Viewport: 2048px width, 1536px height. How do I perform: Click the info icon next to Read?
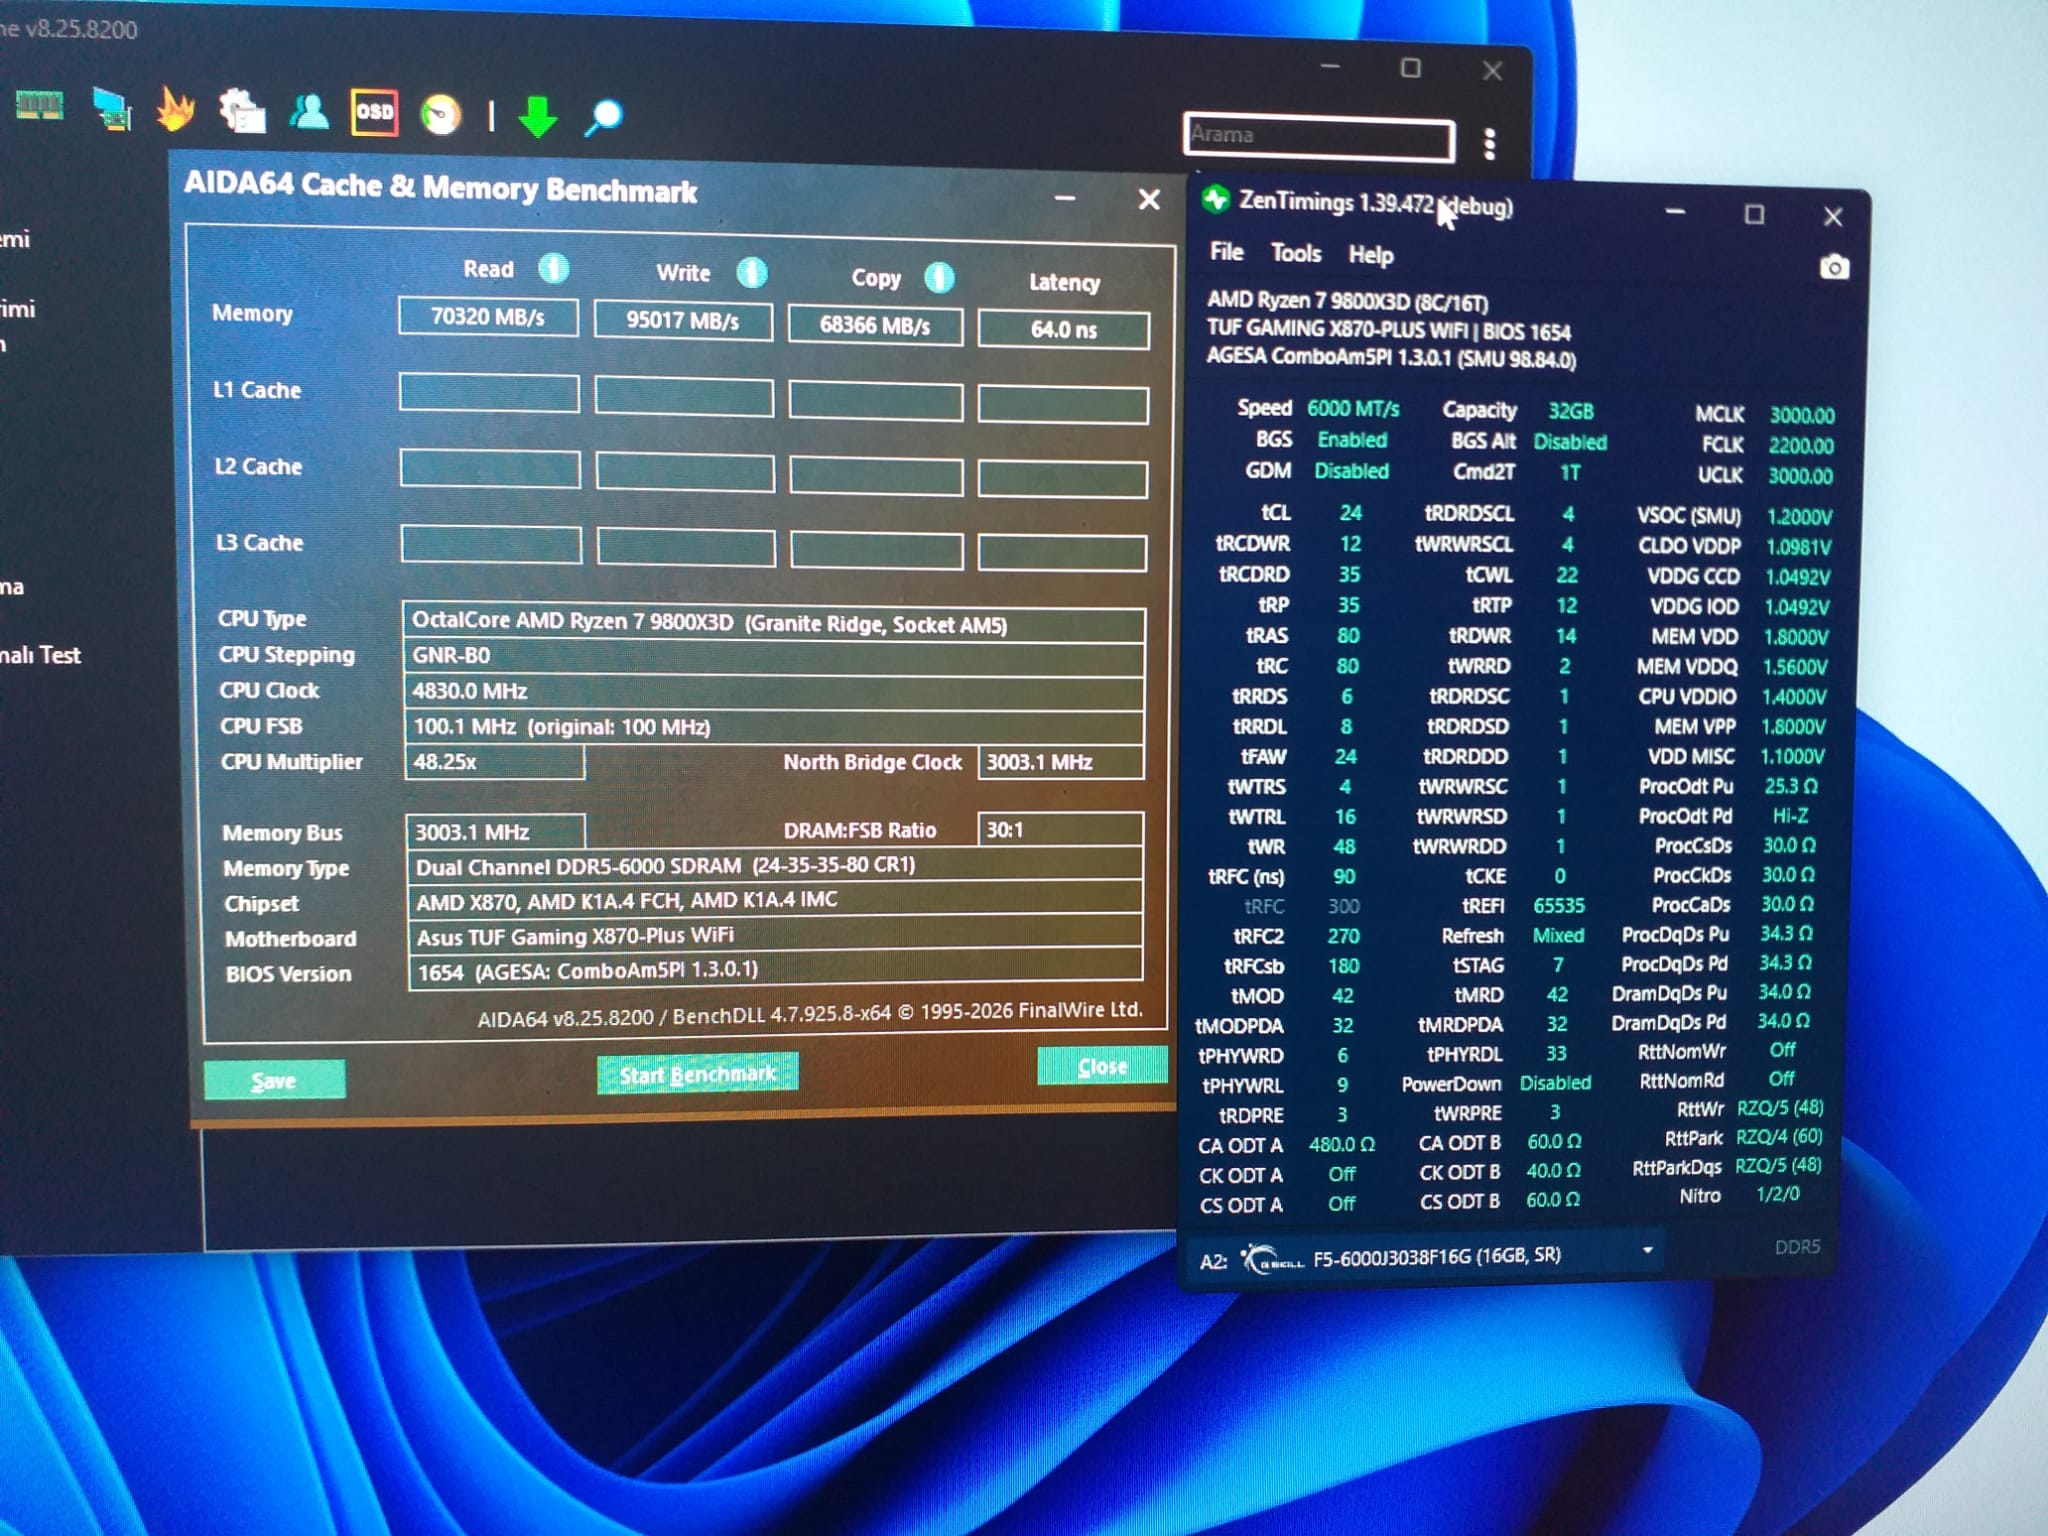[x=553, y=268]
